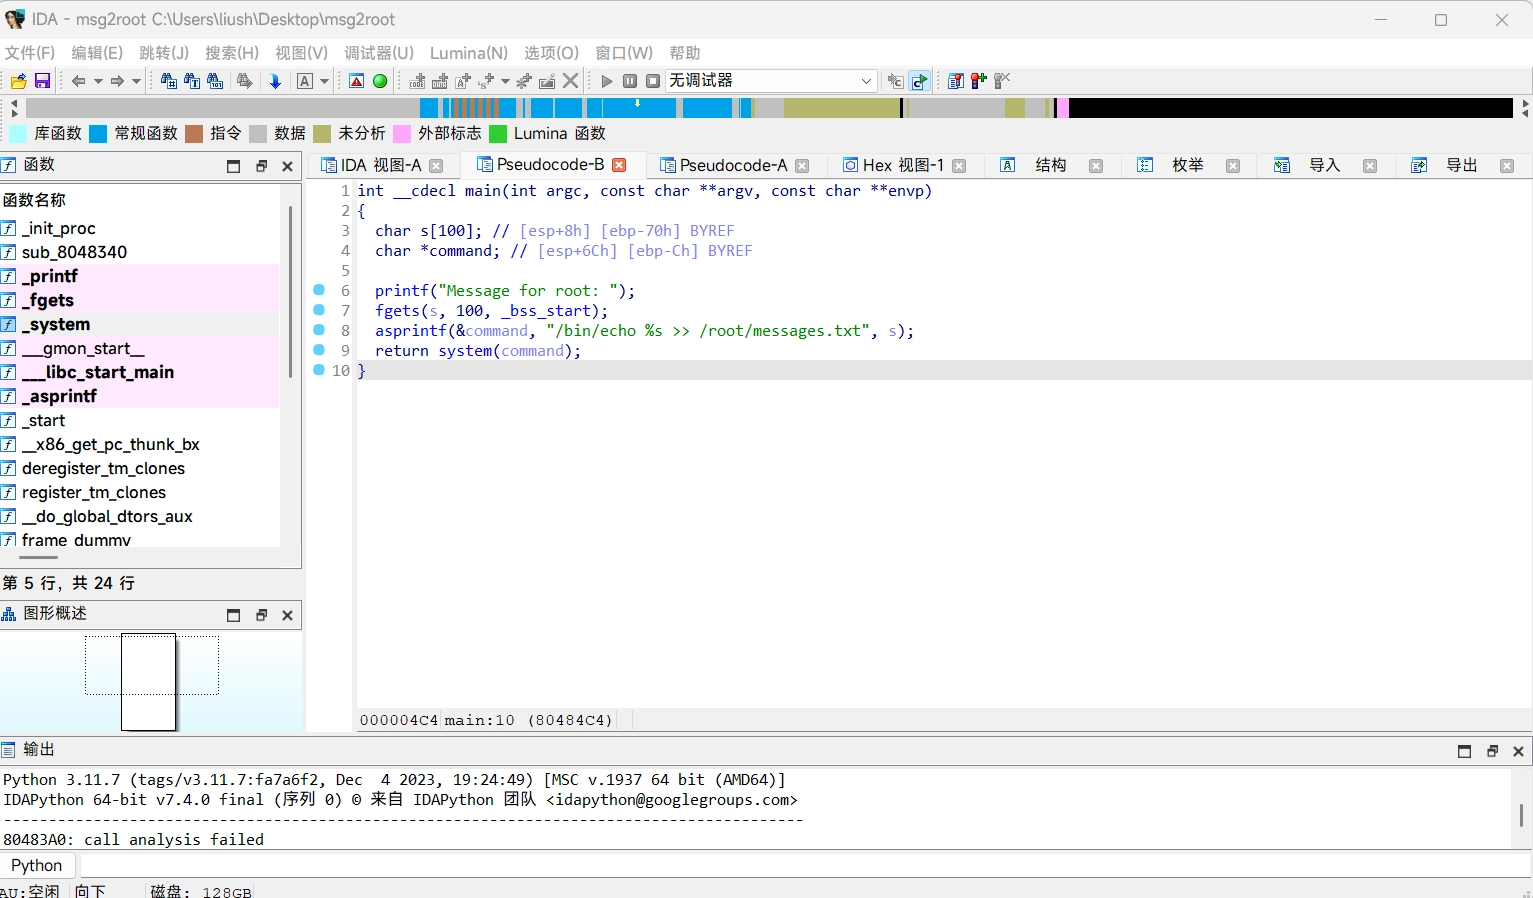Open the Lumina(N) menu
1533x898 pixels.
tap(469, 53)
